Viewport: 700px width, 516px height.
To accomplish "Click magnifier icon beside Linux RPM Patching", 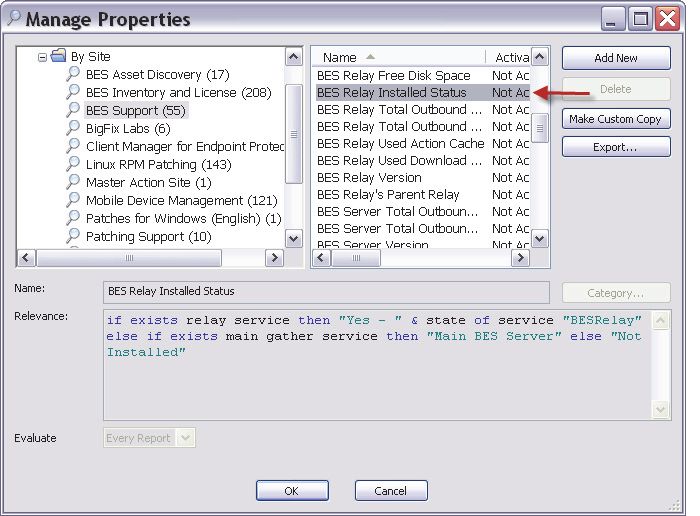I will point(73,163).
